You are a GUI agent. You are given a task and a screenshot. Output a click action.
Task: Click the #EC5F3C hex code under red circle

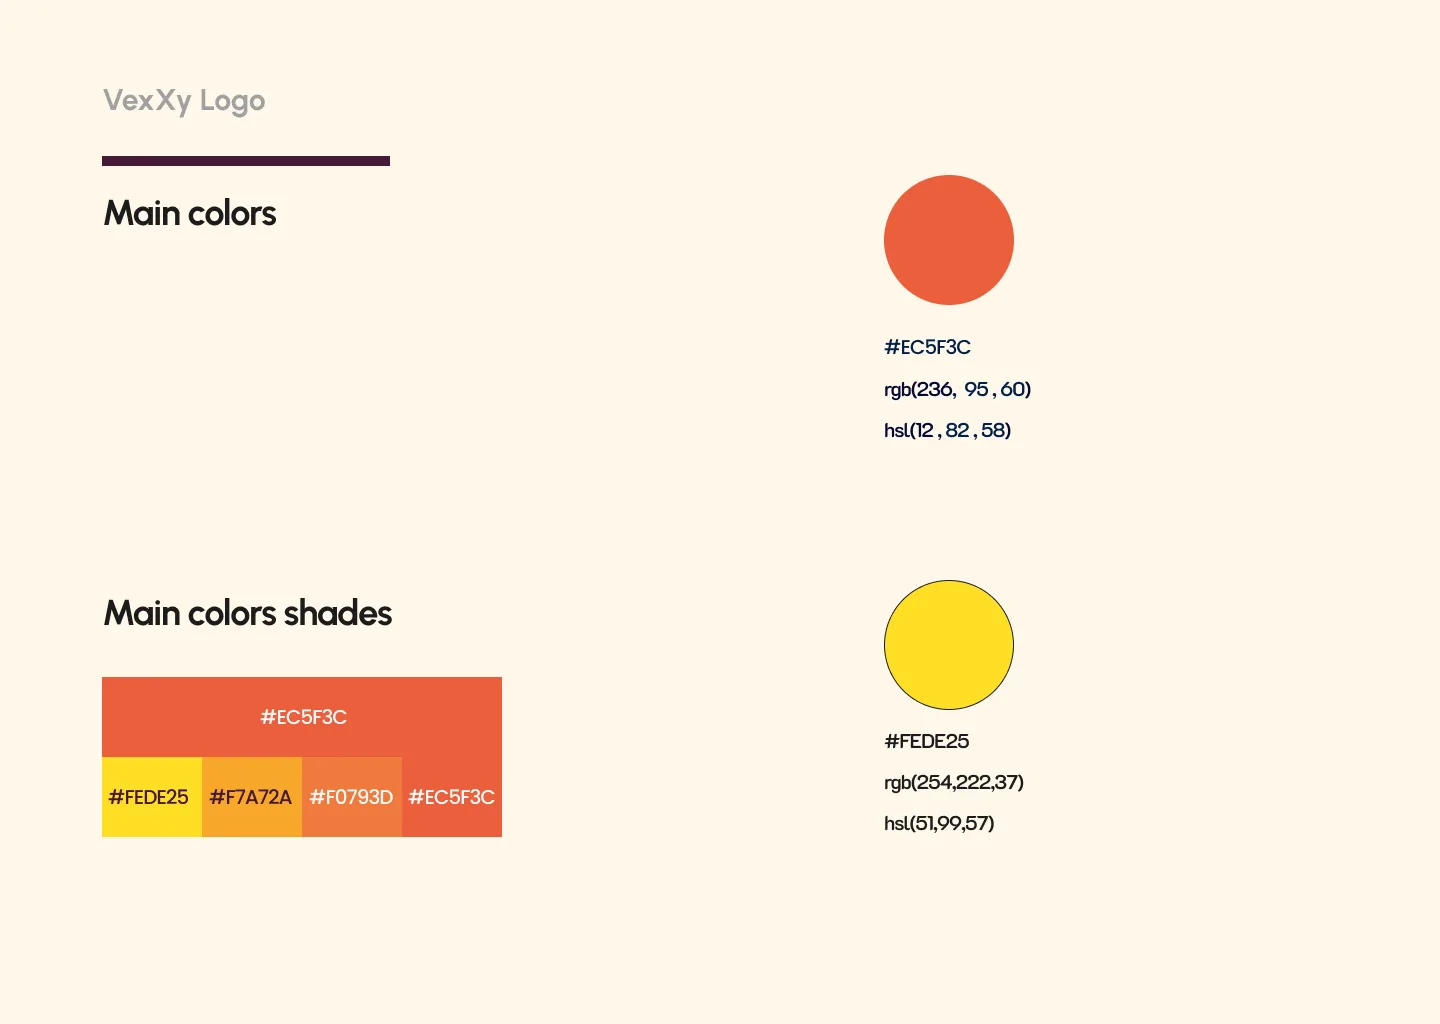point(927,347)
